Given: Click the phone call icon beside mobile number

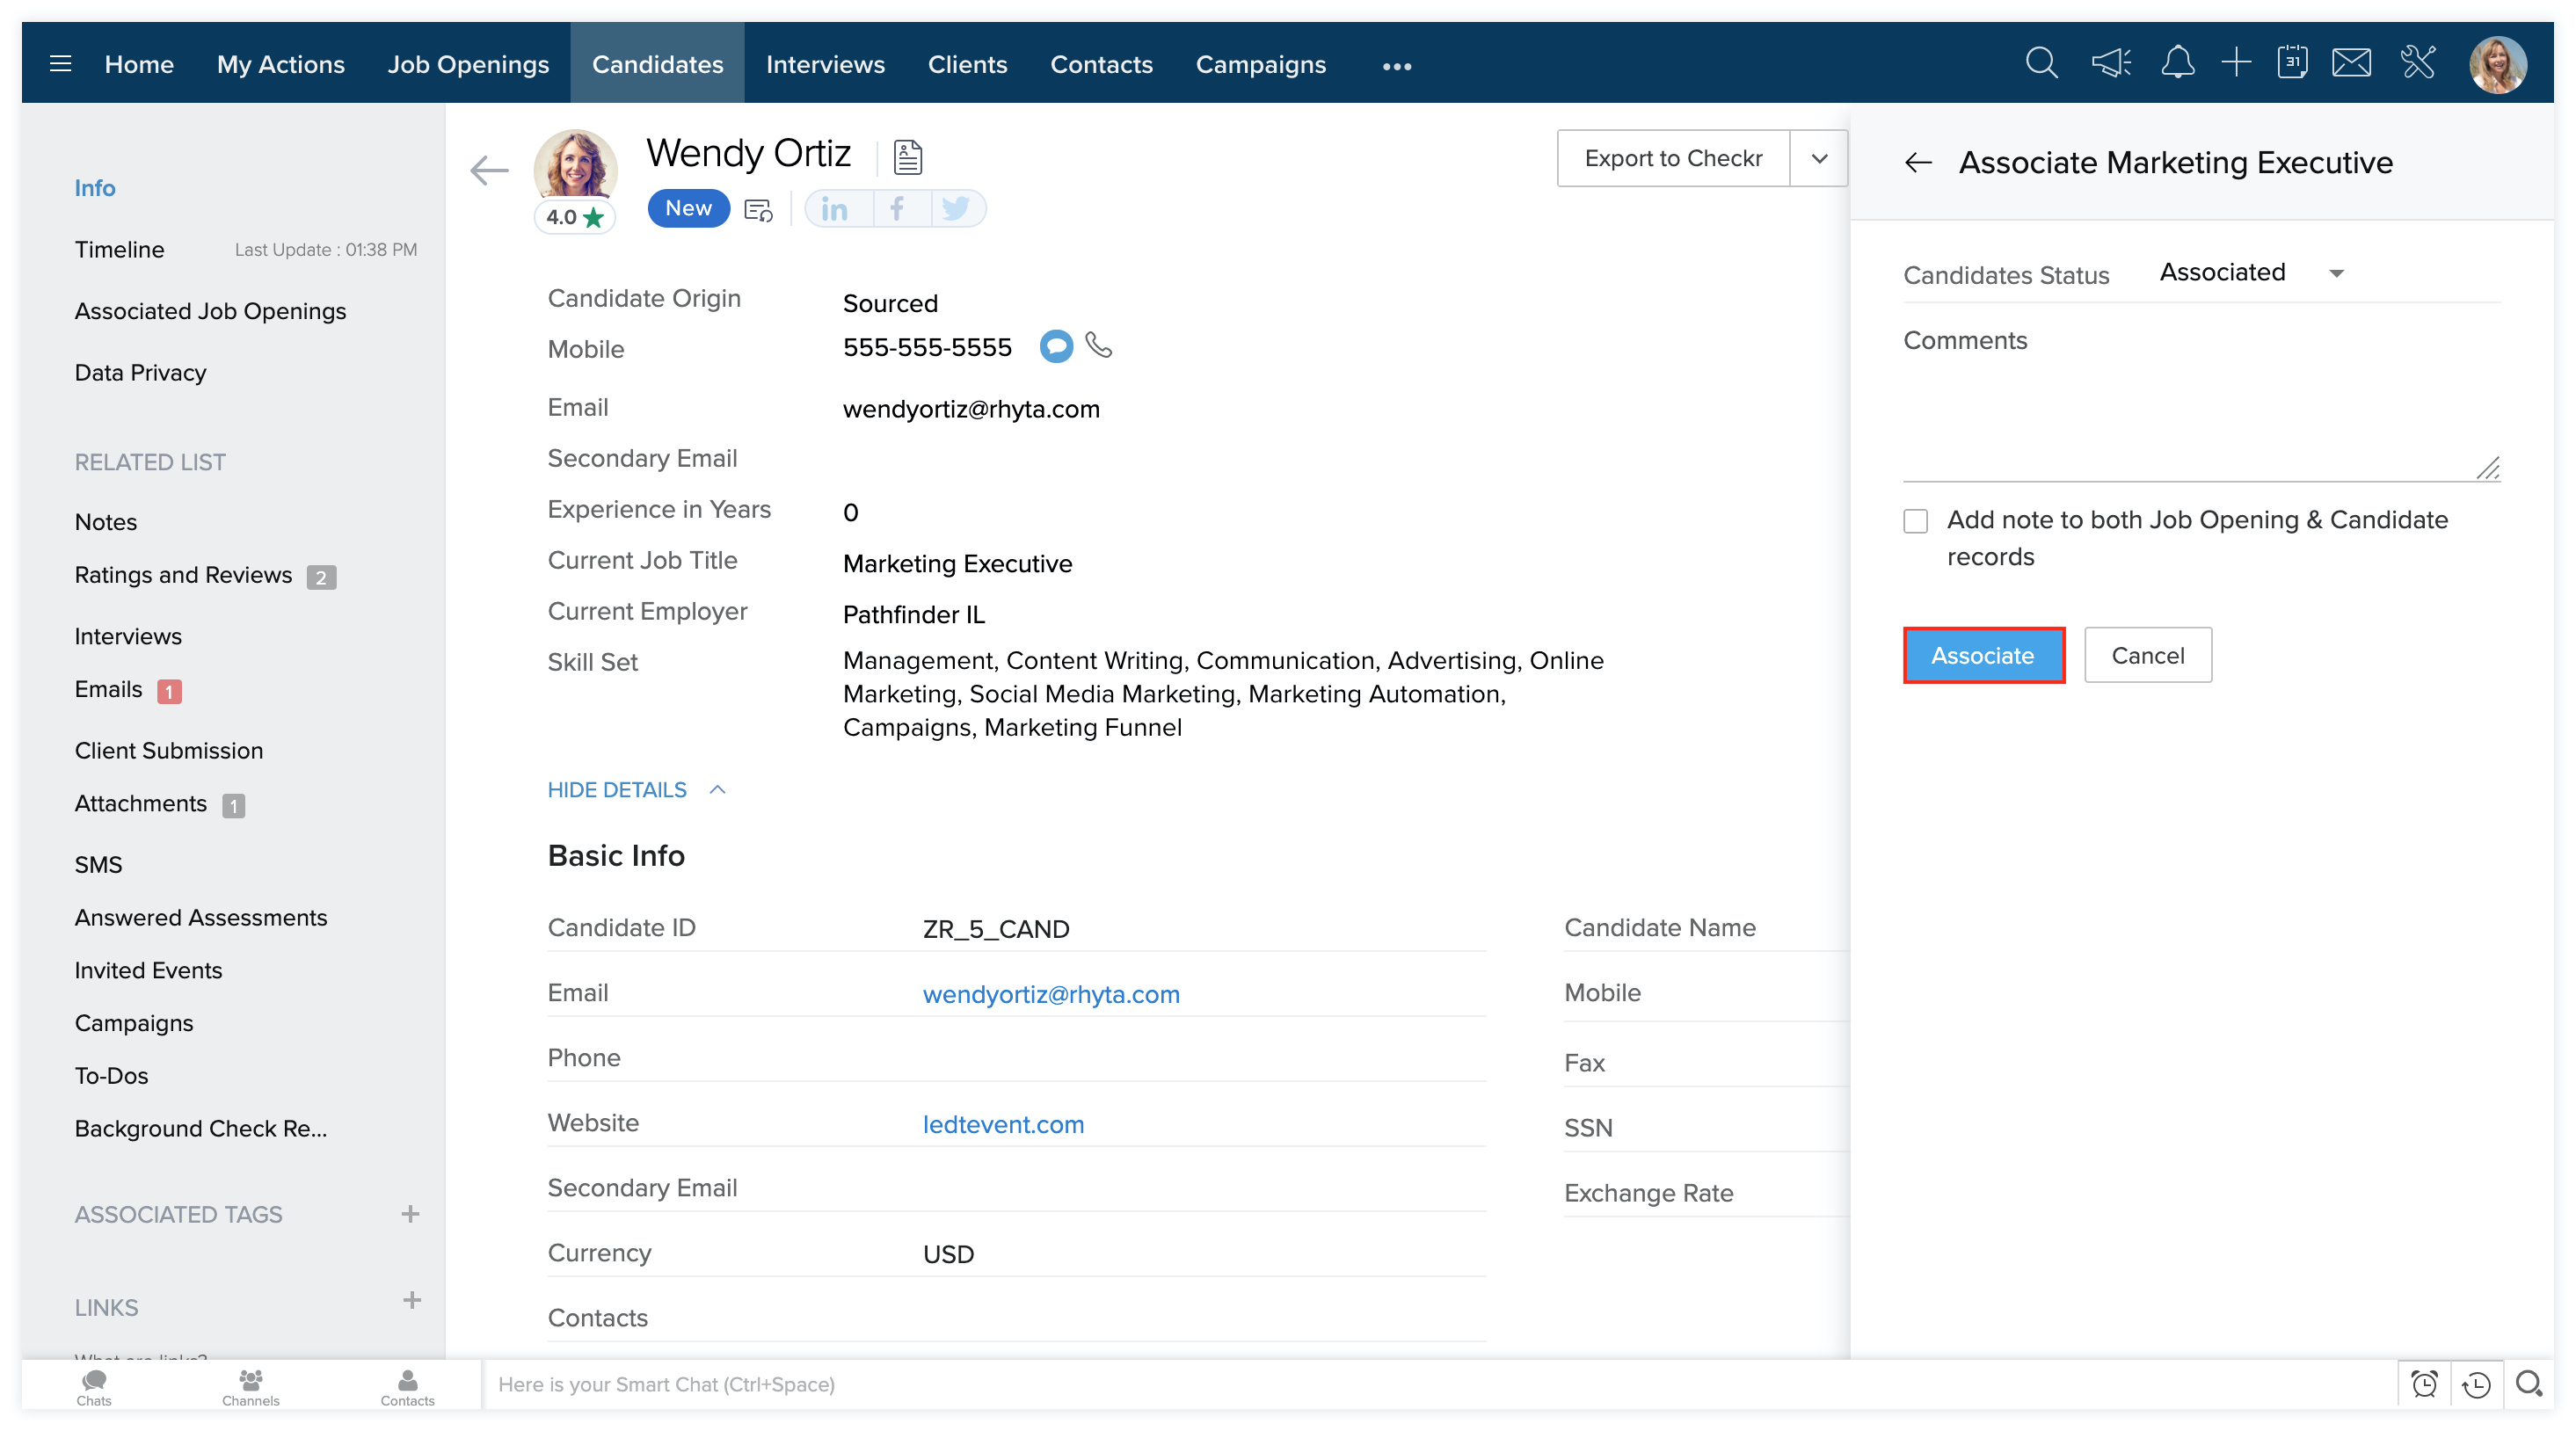Looking at the screenshot, I should click(x=1099, y=346).
